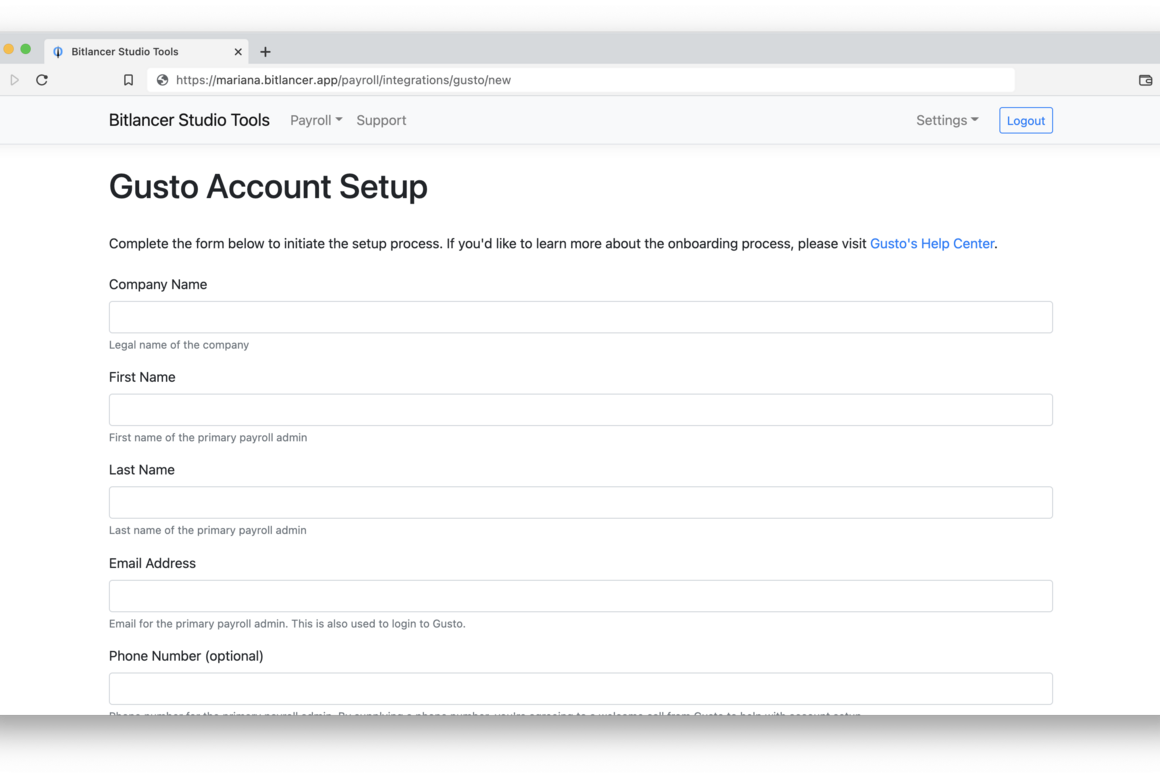Viewport: 1160px width, 778px height.
Task: Open a new tab with the plus icon
Action: tap(266, 52)
